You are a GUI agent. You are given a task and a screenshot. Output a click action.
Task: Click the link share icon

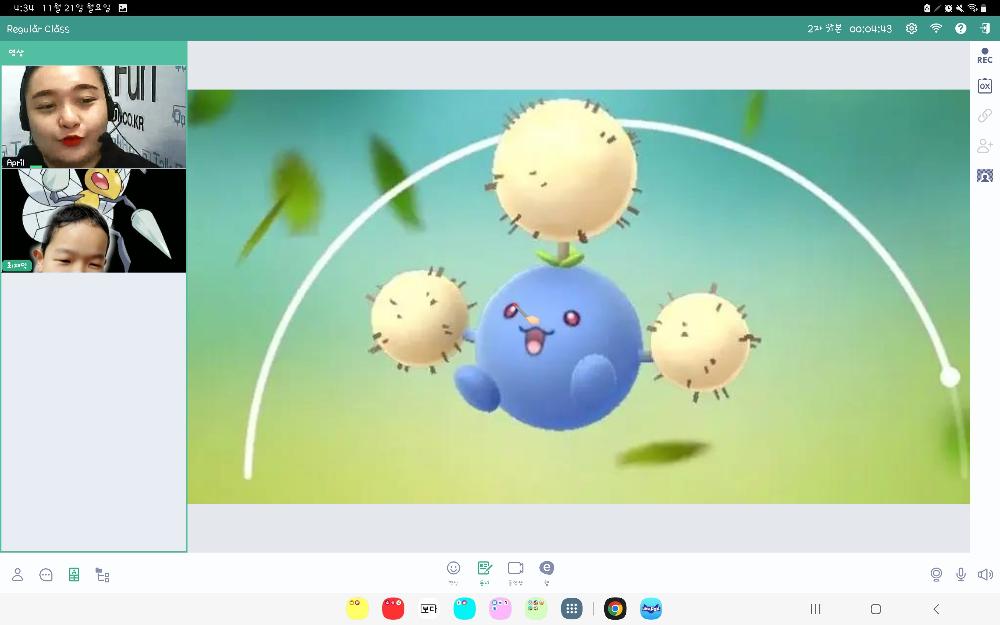point(984,116)
